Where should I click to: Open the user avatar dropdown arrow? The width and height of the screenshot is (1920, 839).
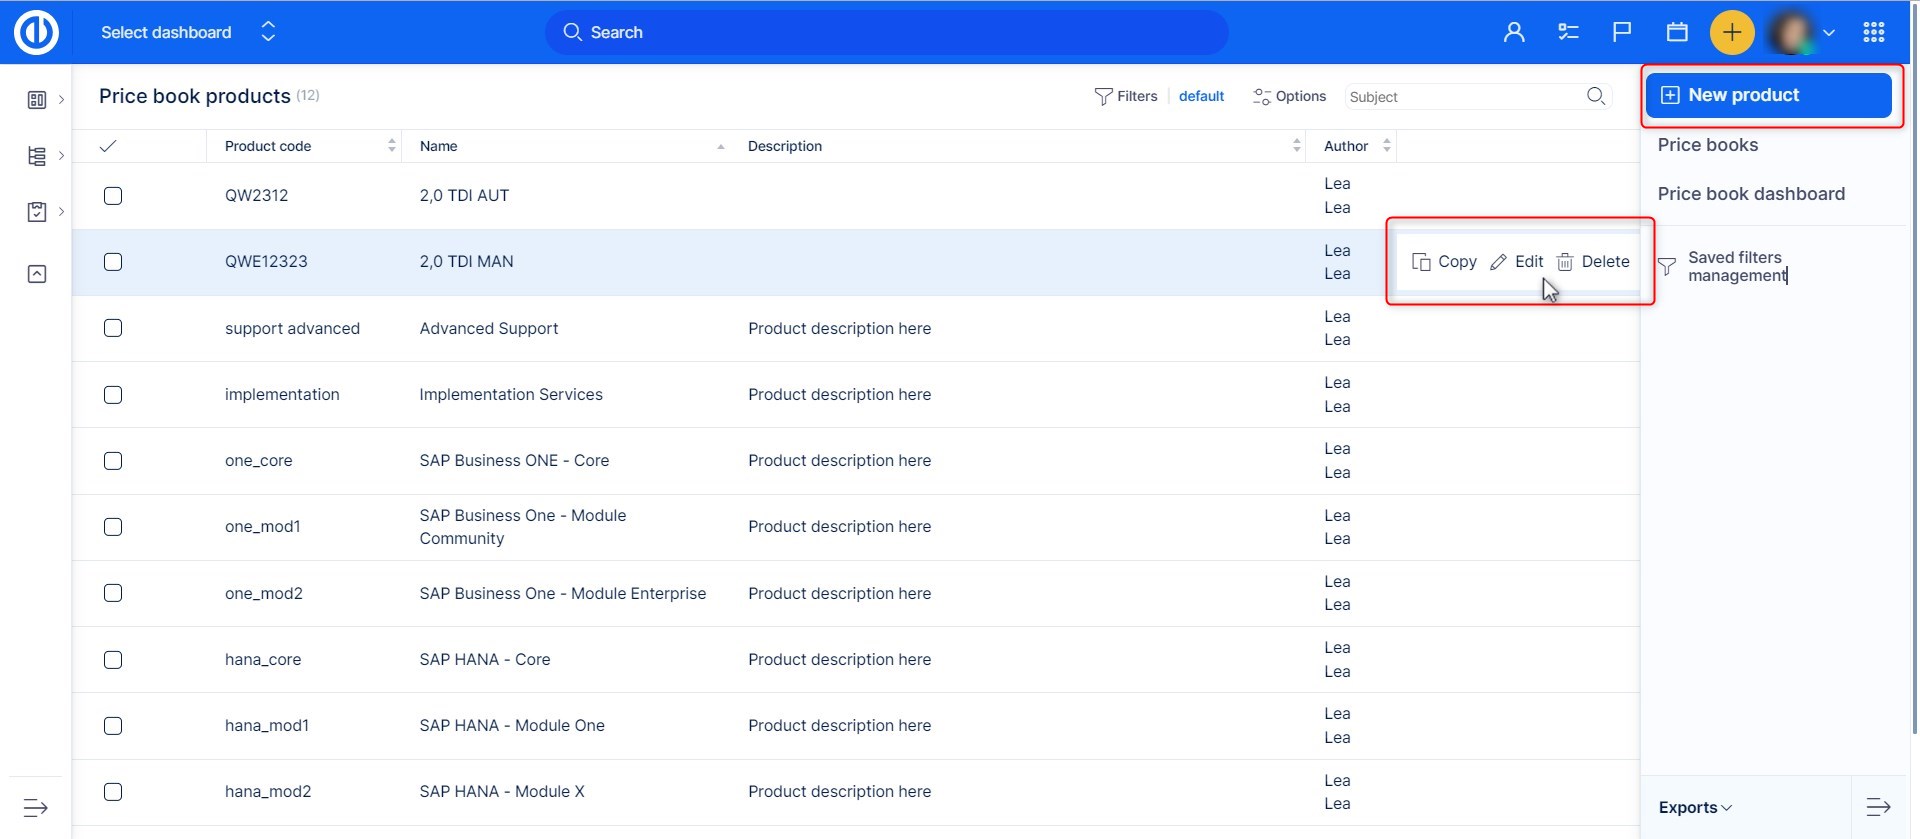coord(1829,32)
